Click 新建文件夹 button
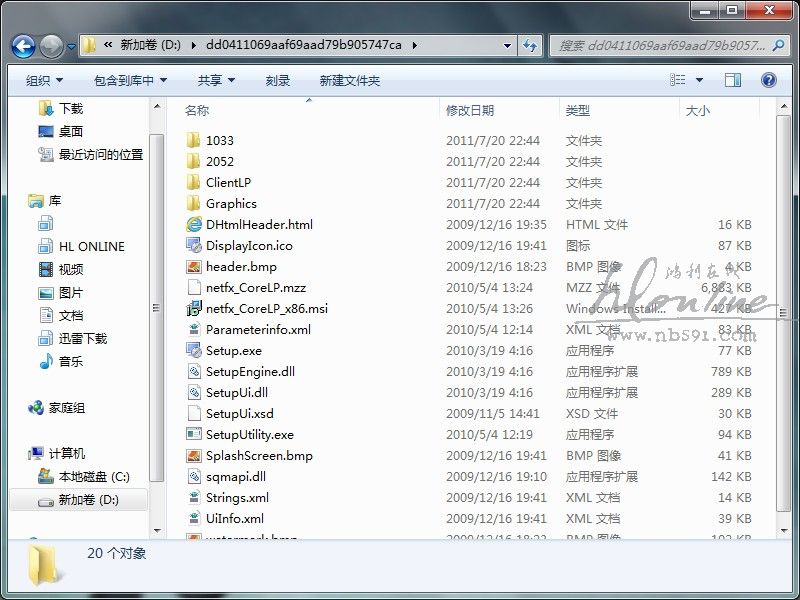This screenshot has width=800, height=600. click(349, 80)
